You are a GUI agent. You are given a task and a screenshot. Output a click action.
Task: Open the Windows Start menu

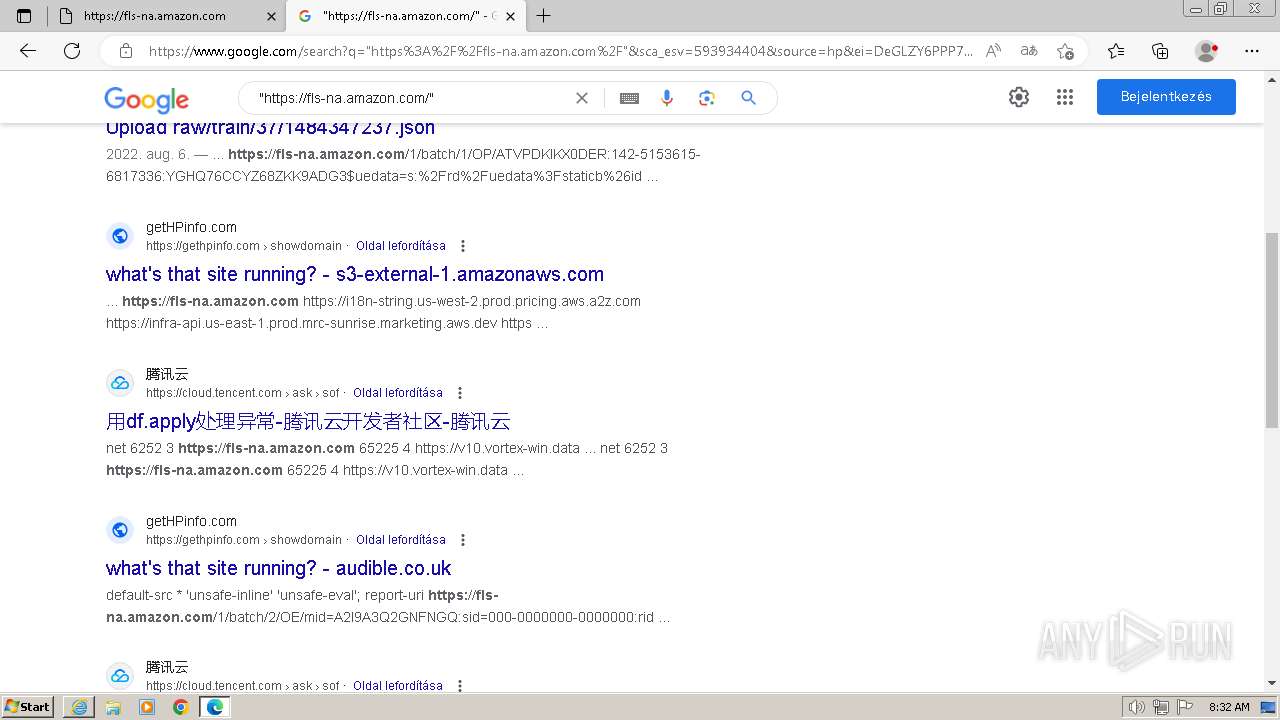tap(28, 707)
